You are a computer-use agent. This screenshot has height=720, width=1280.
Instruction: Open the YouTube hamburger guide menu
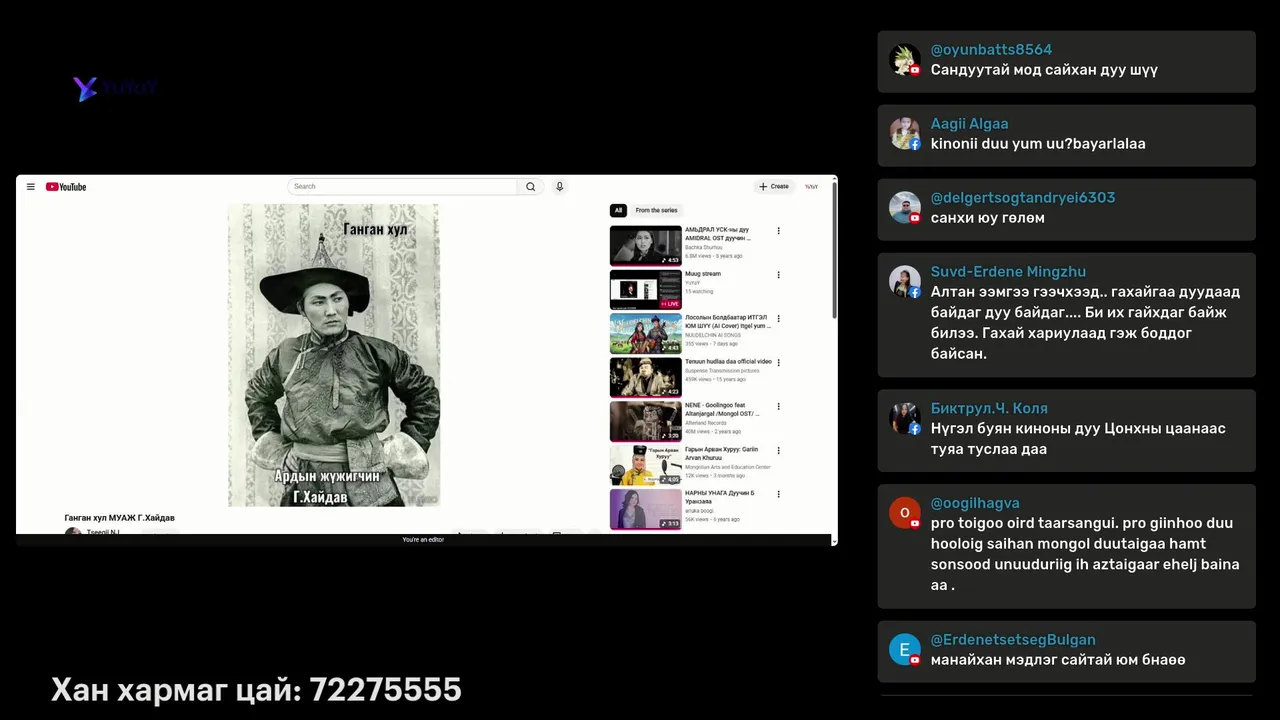(x=31, y=187)
